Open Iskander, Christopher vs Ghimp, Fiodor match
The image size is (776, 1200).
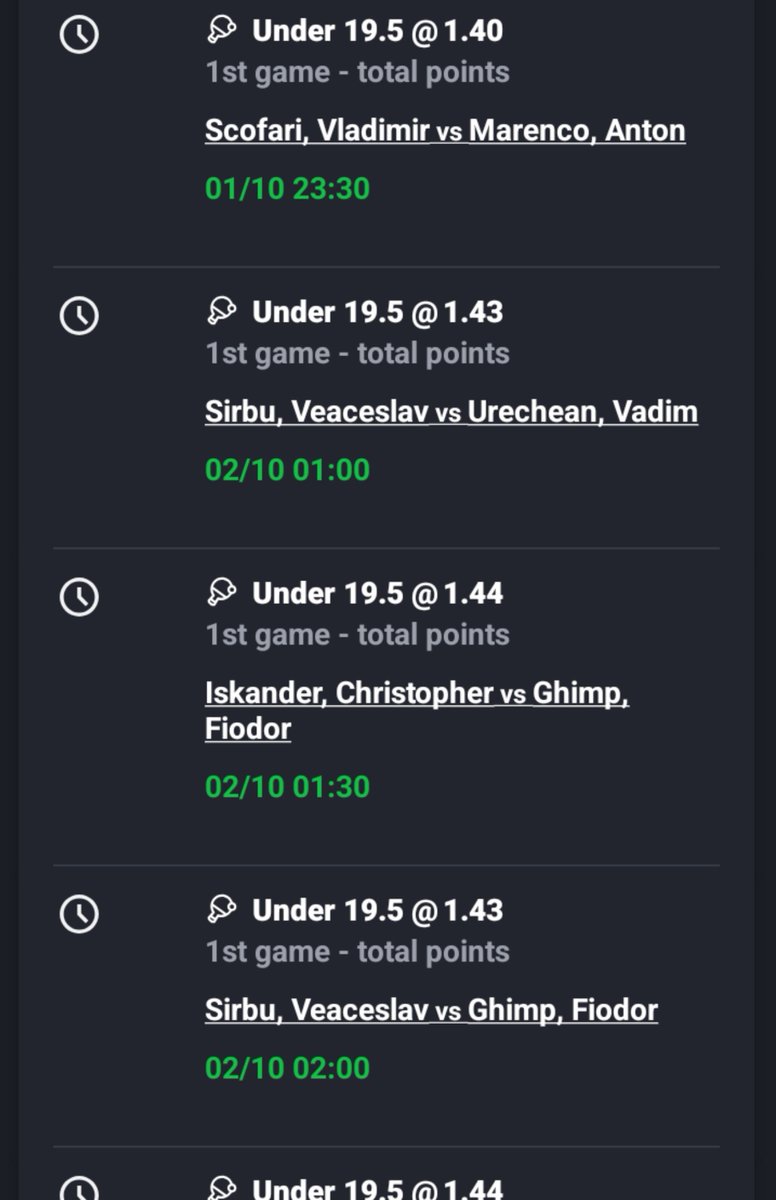point(417,711)
